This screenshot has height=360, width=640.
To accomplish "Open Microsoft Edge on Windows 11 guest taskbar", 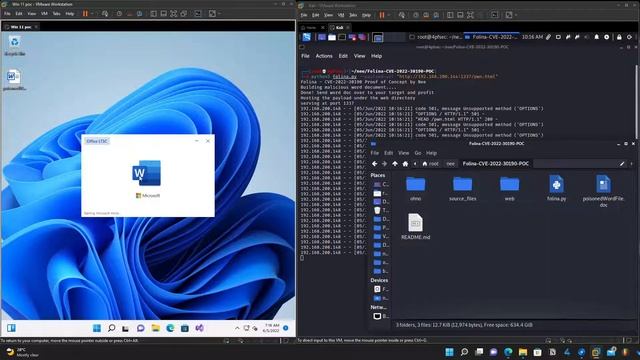I will [170, 328].
